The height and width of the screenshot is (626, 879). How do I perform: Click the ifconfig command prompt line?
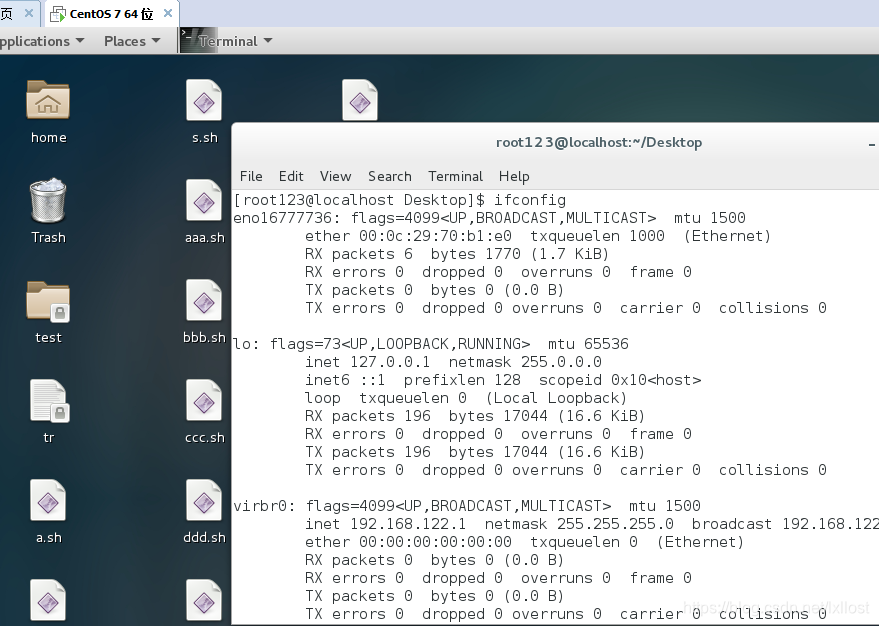400,200
